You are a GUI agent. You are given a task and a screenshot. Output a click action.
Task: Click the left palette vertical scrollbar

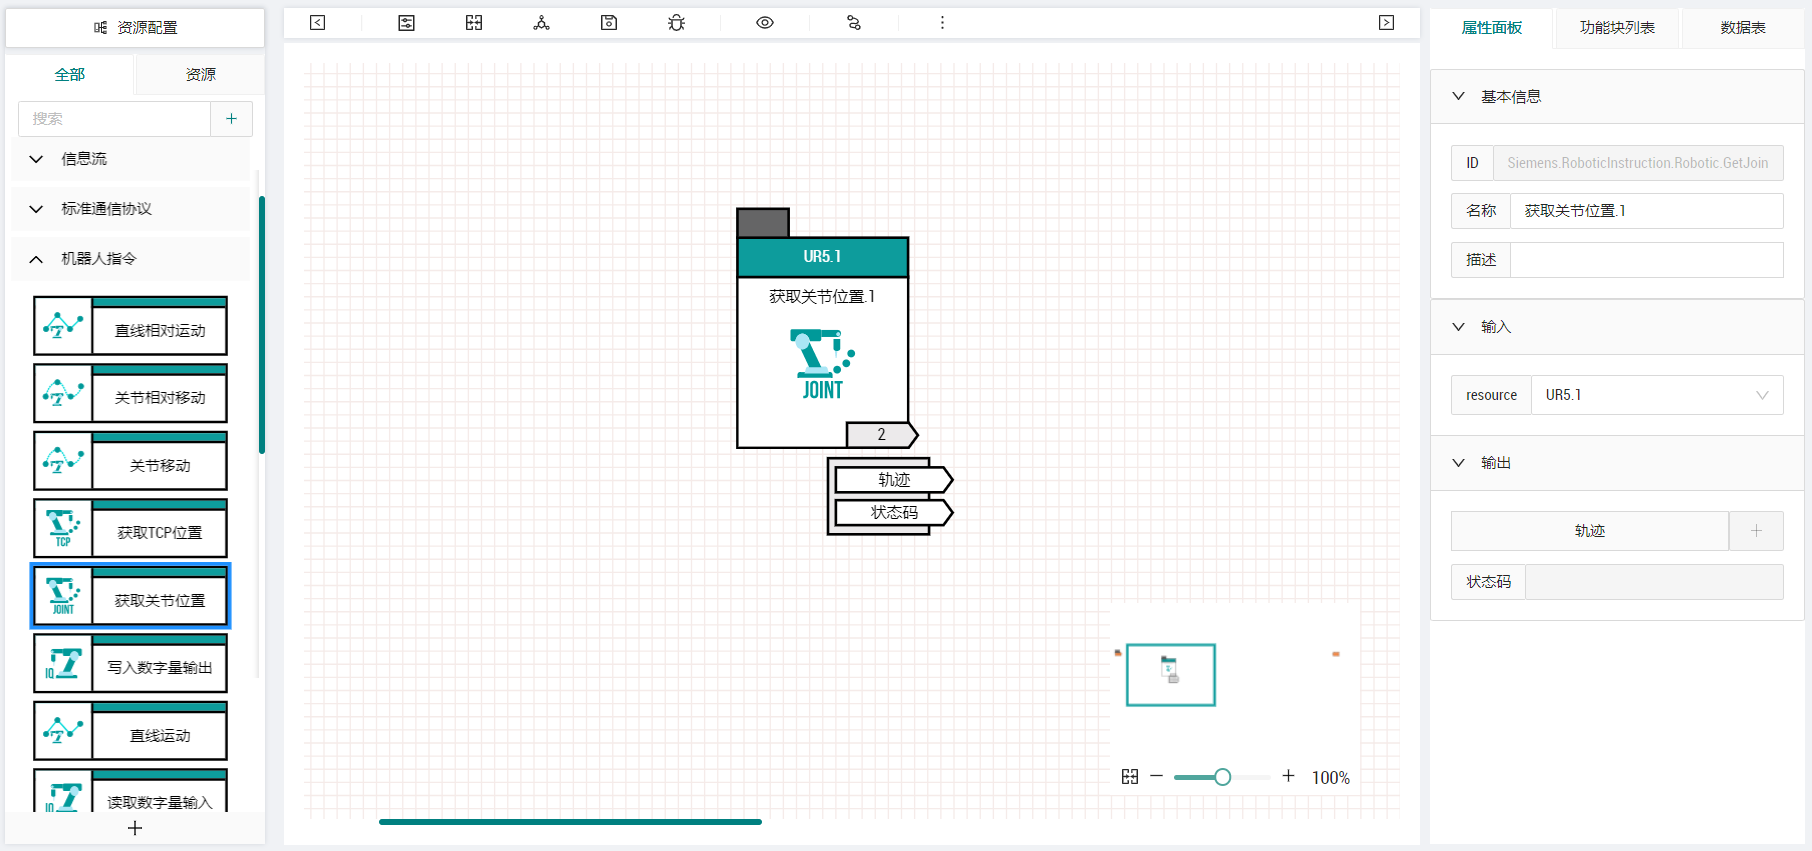click(x=262, y=325)
